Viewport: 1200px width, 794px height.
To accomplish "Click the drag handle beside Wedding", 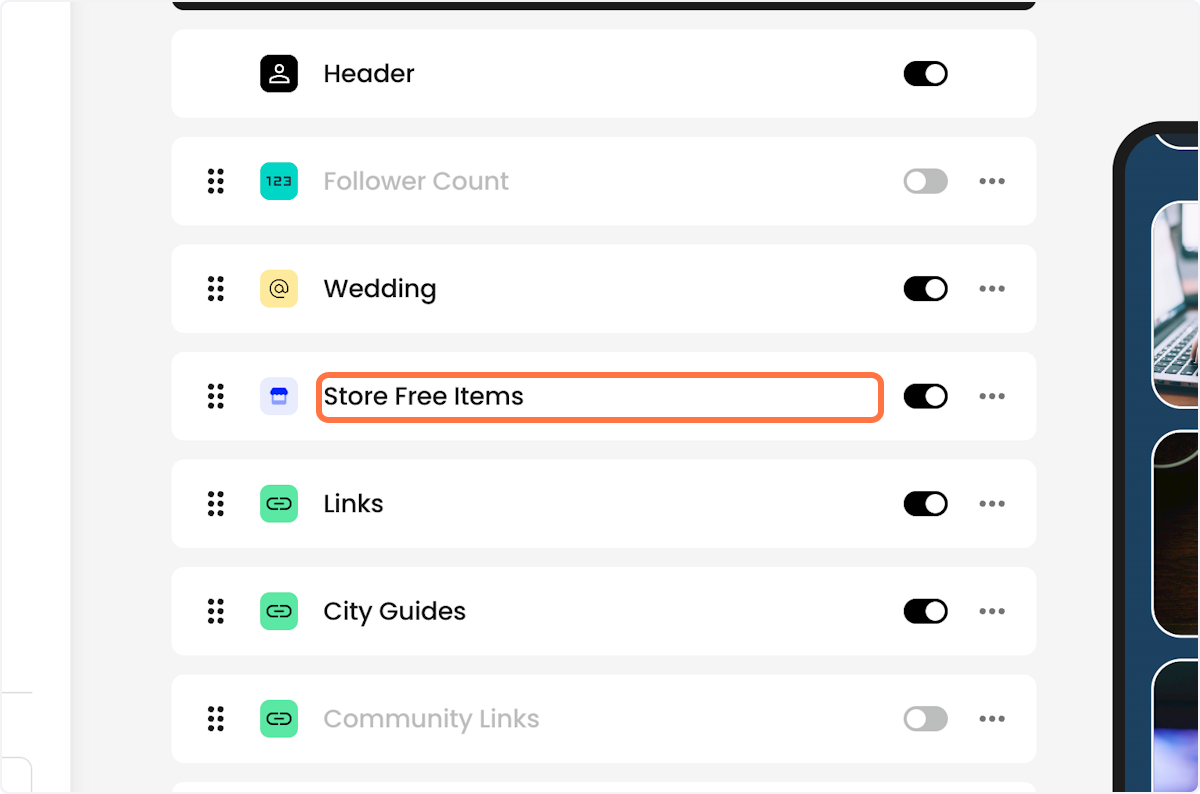I will [x=215, y=288].
